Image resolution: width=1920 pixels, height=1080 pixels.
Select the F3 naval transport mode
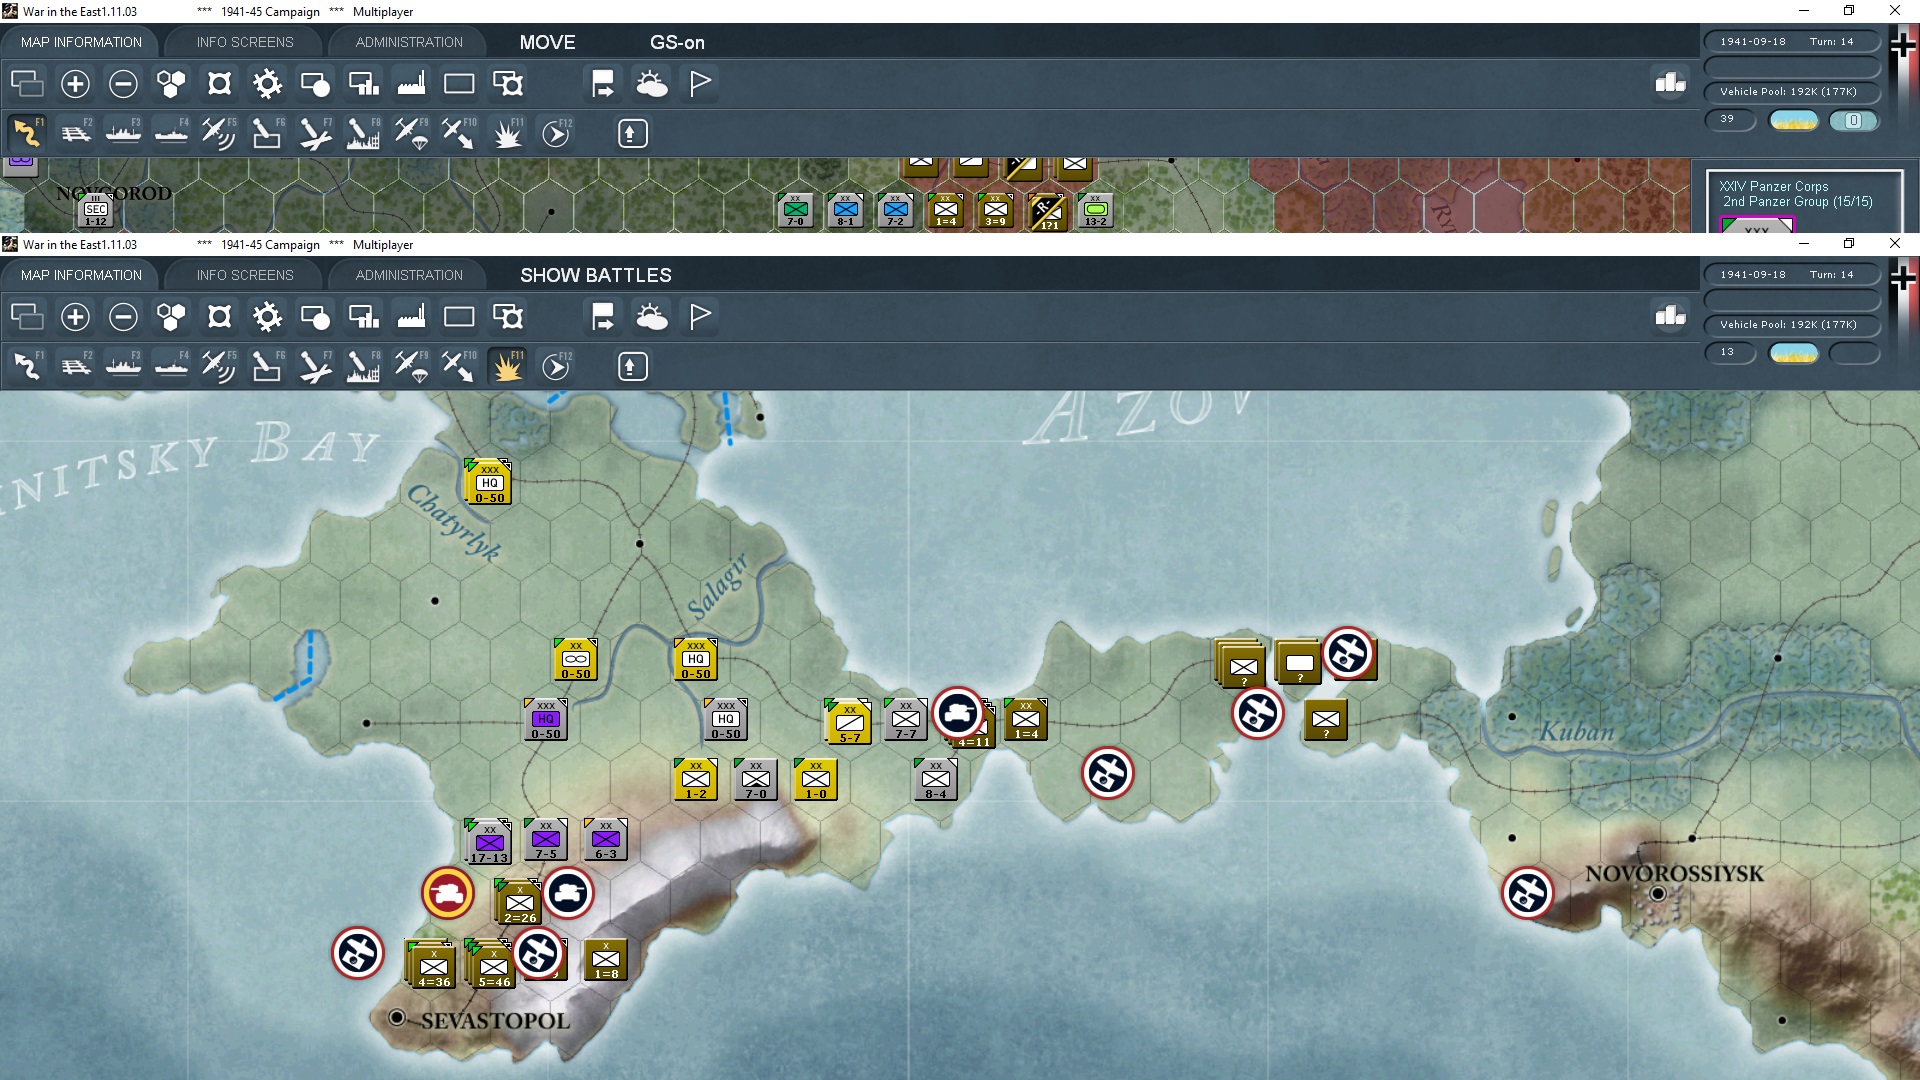coord(123,366)
